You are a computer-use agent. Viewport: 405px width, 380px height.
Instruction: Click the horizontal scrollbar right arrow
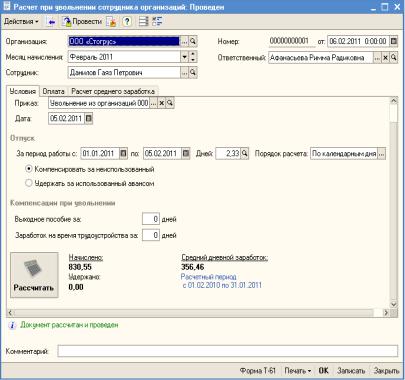(386, 313)
